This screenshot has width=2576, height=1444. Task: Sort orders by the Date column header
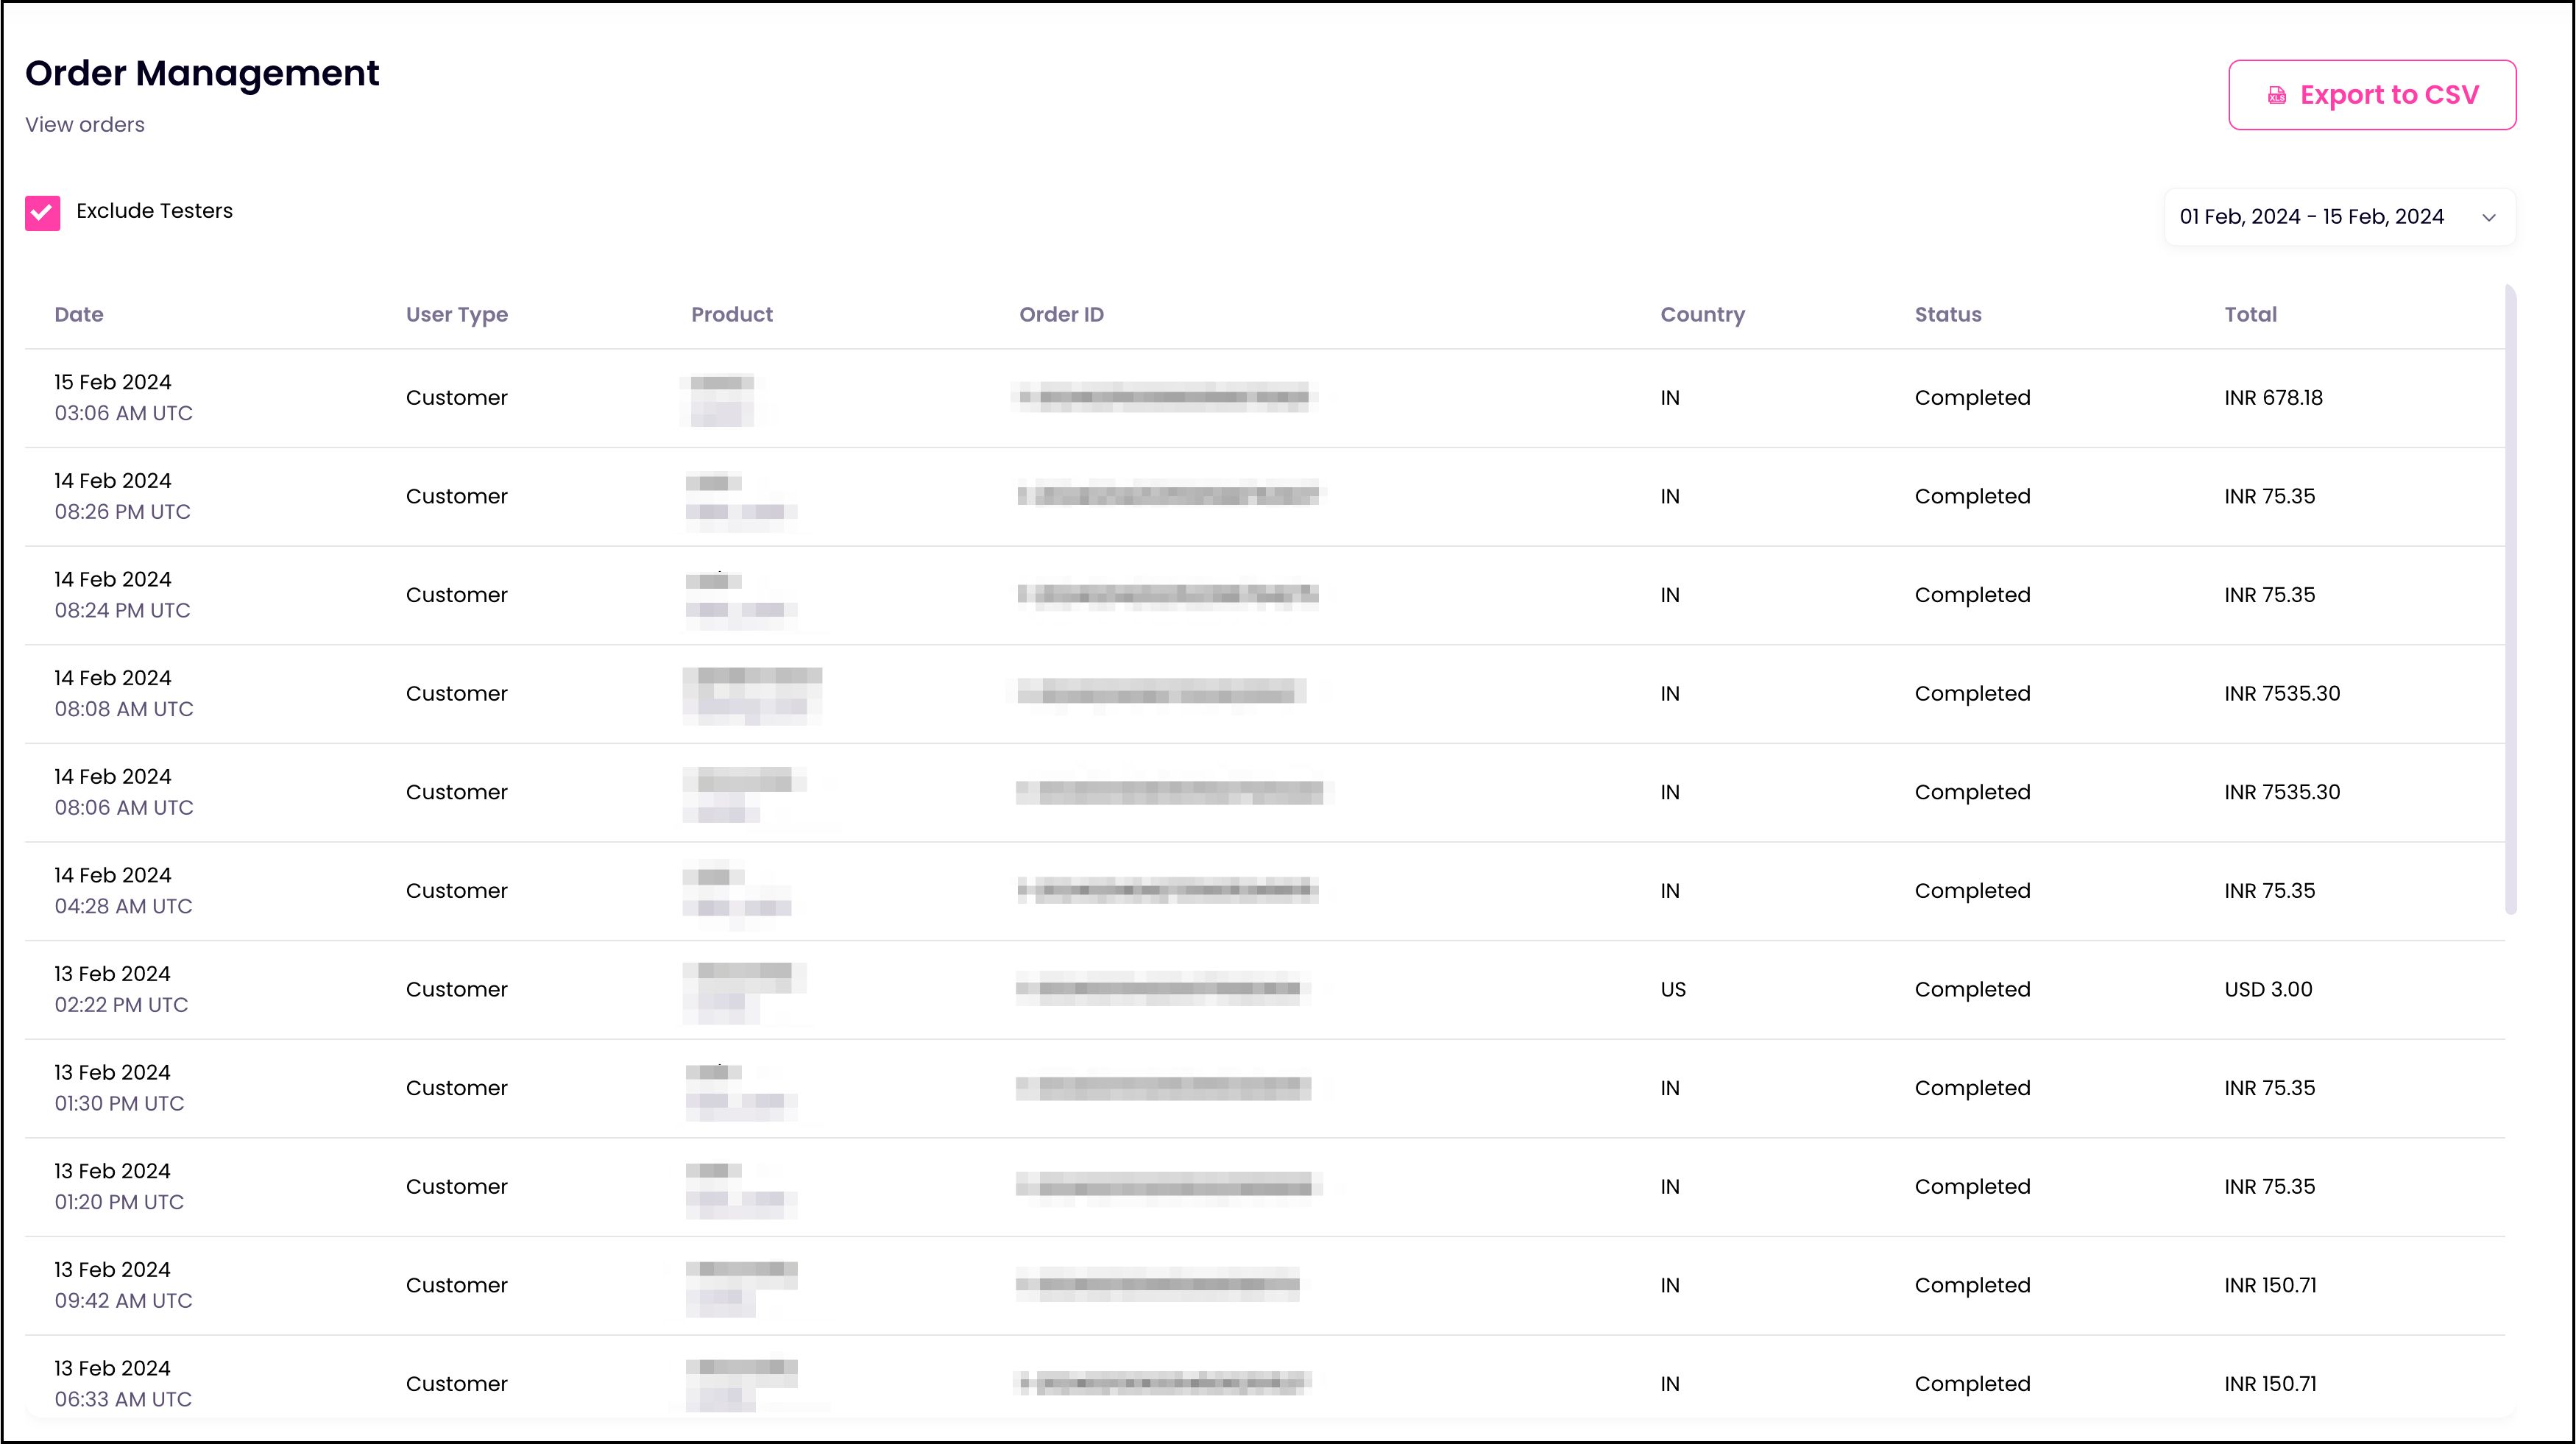(x=79, y=314)
